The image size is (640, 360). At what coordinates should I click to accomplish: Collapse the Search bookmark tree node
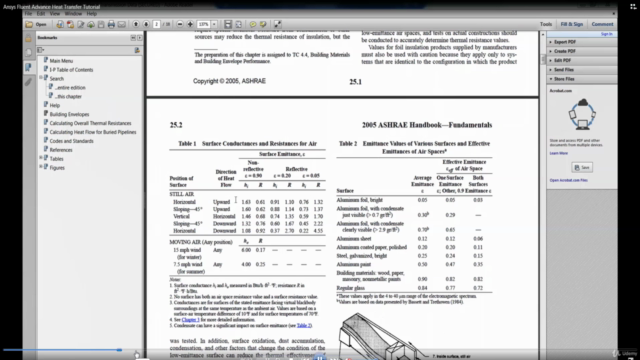click(x=41, y=77)
